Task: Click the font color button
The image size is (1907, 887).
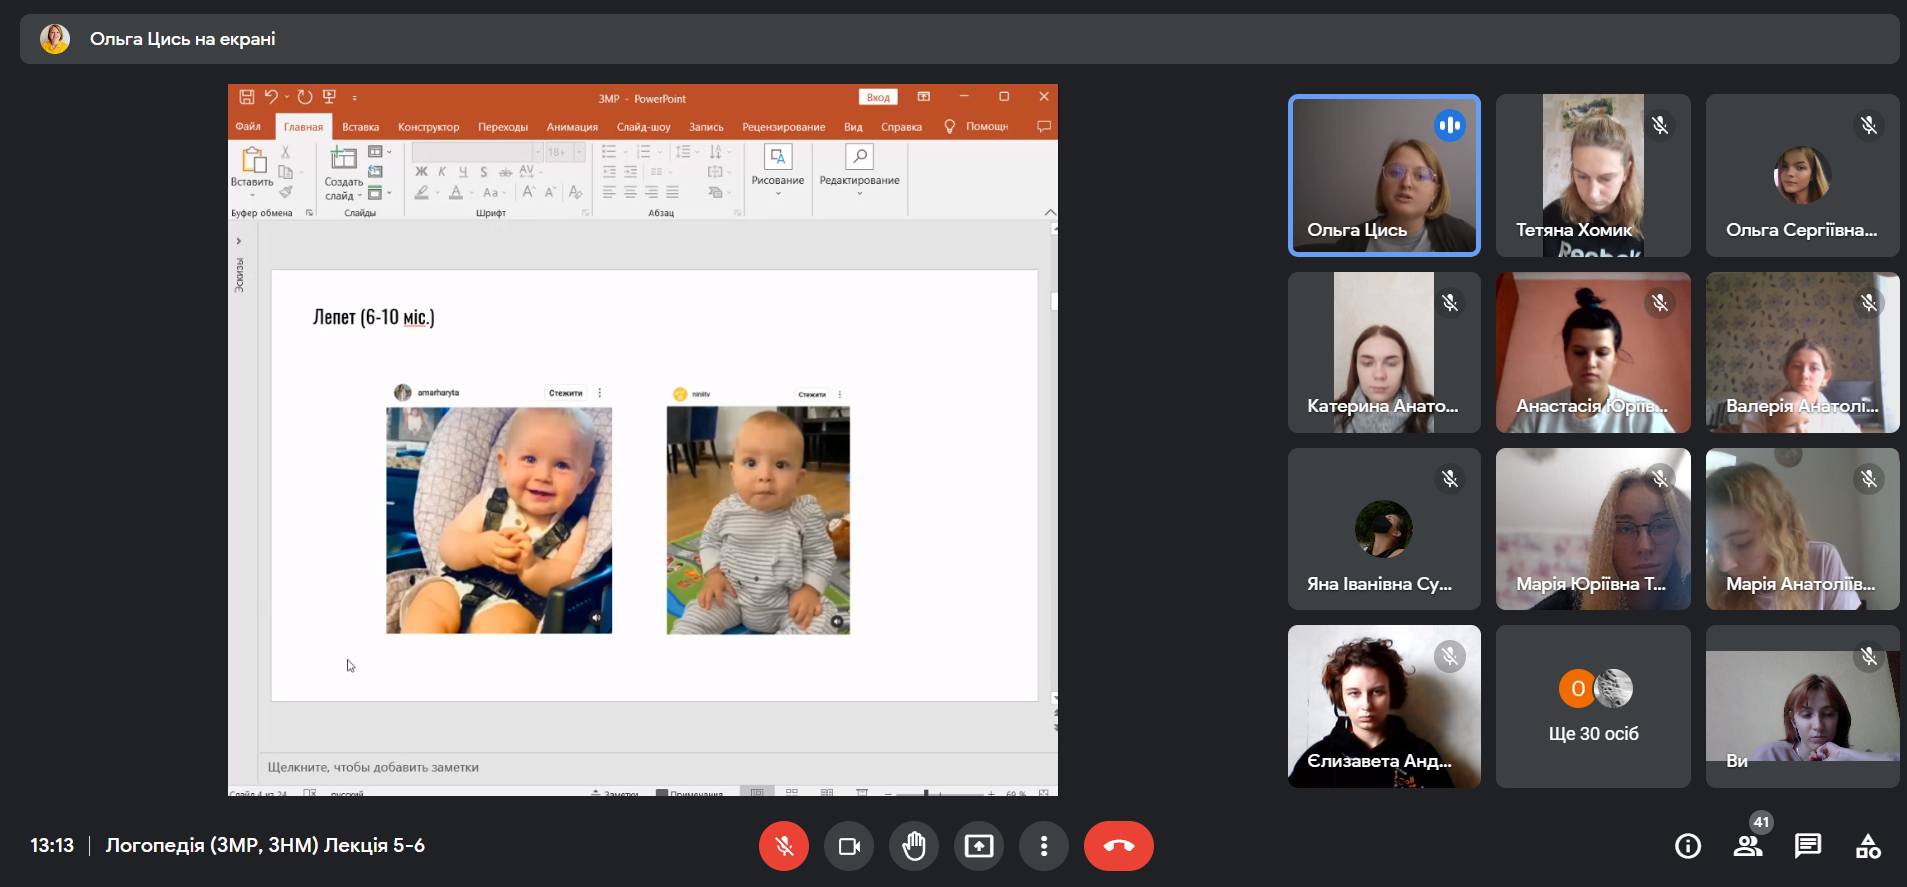Action: [x=456, y=193]
